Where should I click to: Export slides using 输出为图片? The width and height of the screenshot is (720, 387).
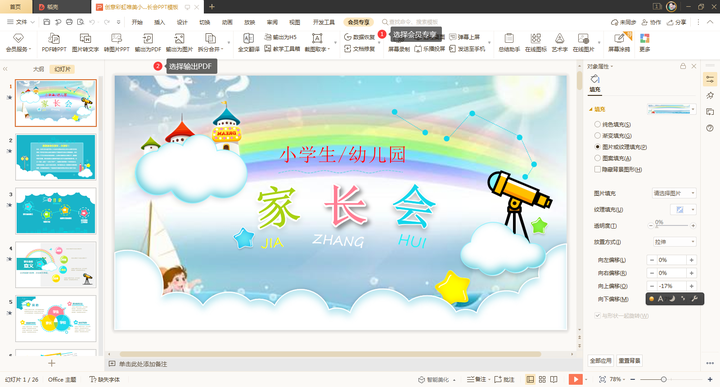pos(179,42)
